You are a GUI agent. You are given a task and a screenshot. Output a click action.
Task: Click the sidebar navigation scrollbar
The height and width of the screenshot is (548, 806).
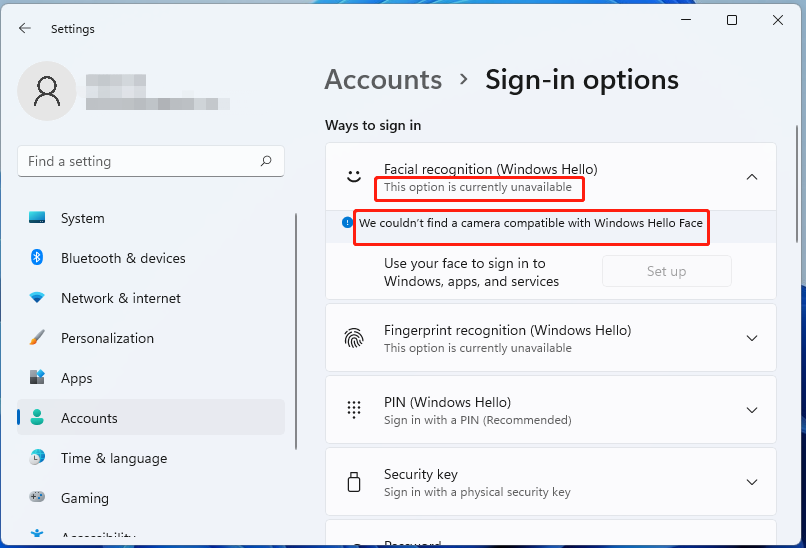[296, 332]
